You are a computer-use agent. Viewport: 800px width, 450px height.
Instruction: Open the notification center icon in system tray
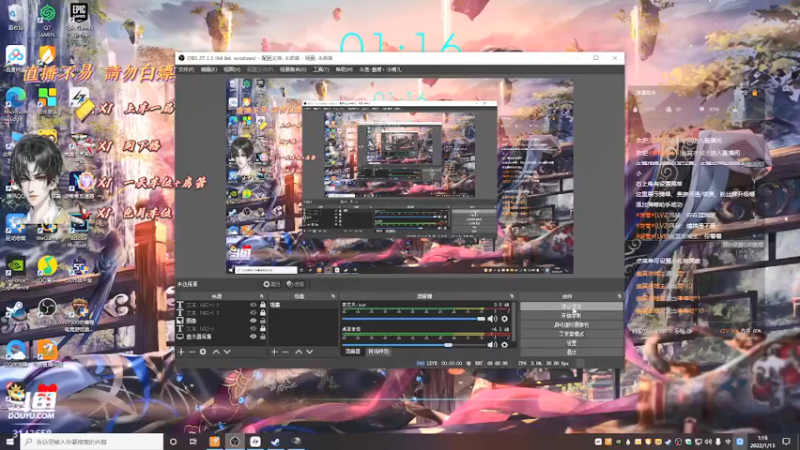point(786,441)
